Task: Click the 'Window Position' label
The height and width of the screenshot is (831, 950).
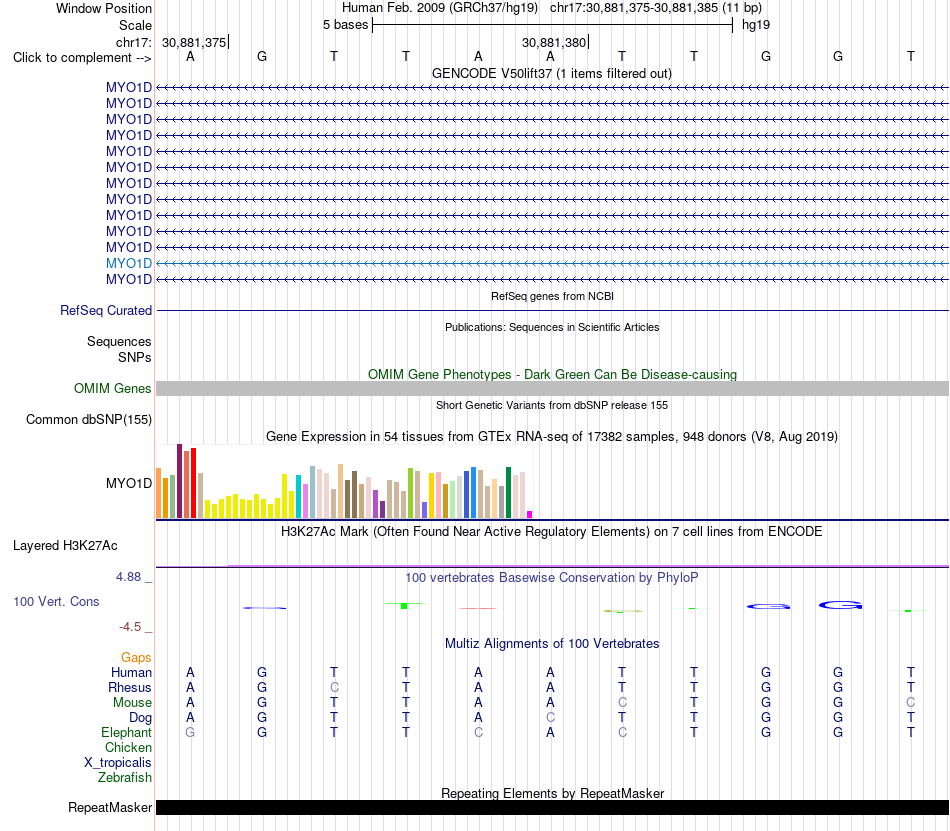Action: 104,8
